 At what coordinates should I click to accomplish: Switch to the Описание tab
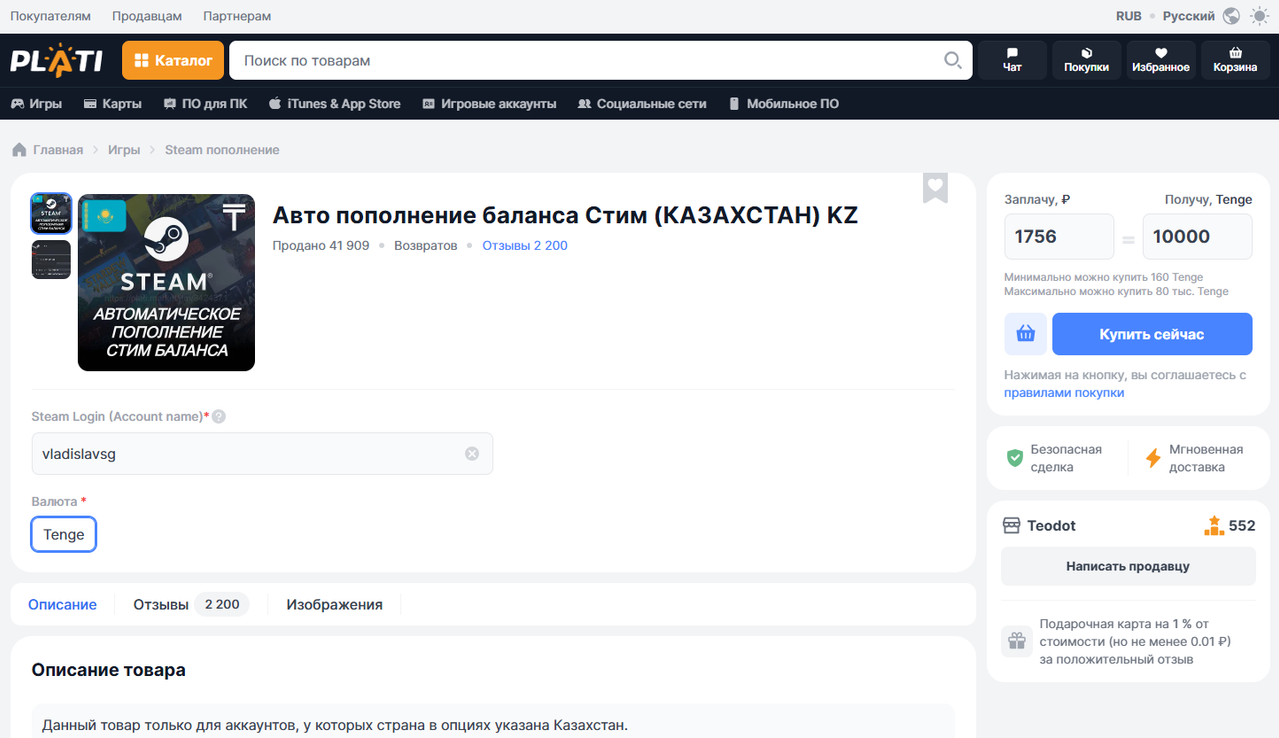(x=62, y=604)
